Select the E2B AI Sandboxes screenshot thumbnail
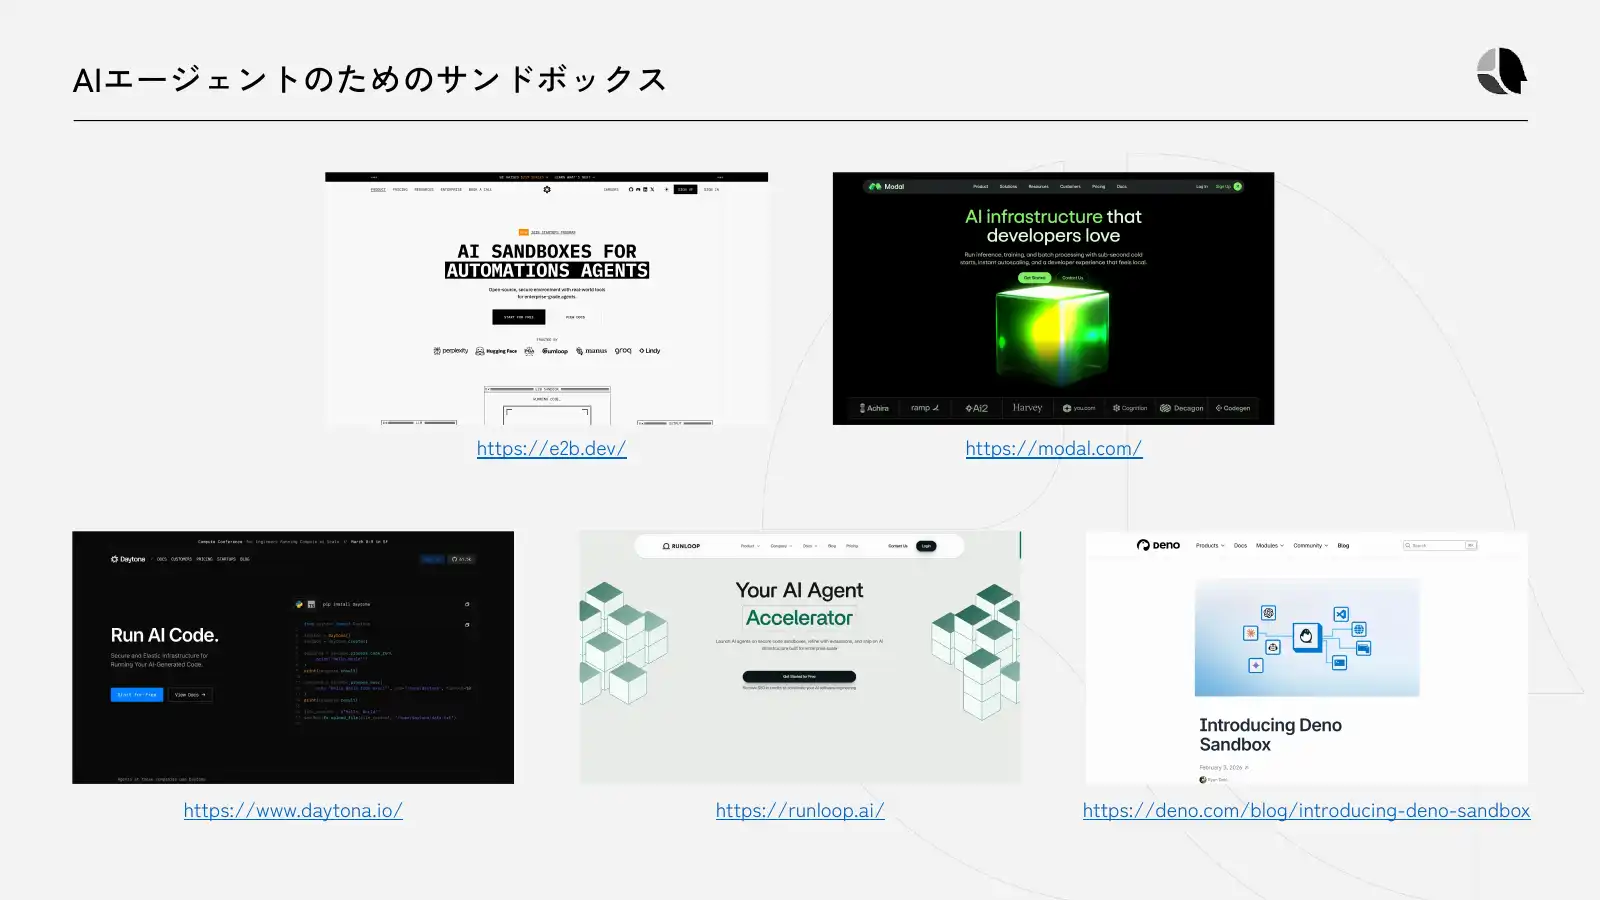This screenshot has width=1600, height=900. [546, 298]
